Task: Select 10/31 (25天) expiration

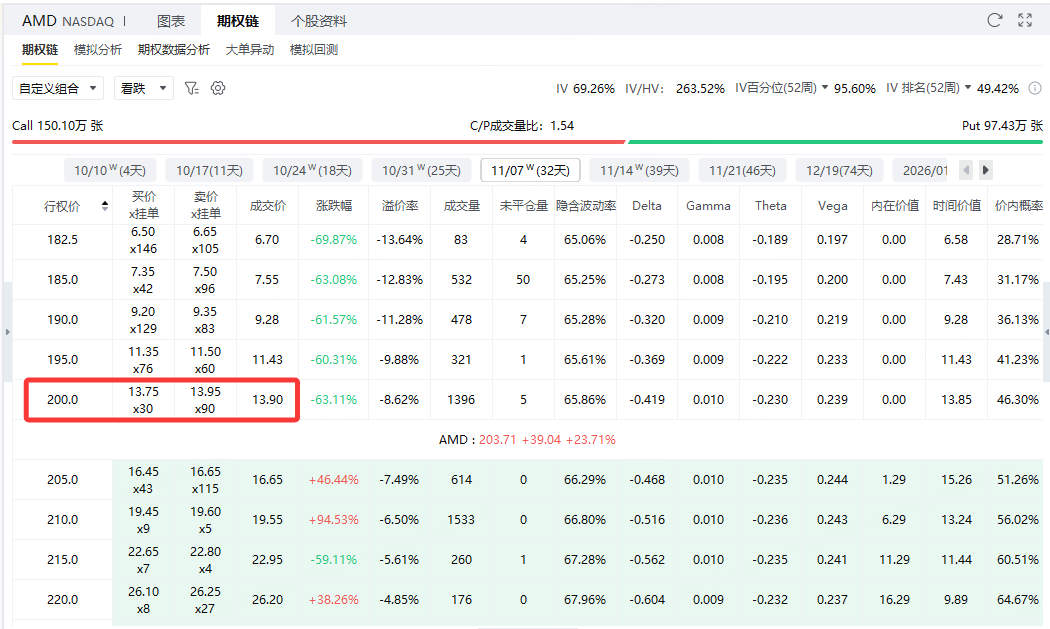Action: pos(421,170)
